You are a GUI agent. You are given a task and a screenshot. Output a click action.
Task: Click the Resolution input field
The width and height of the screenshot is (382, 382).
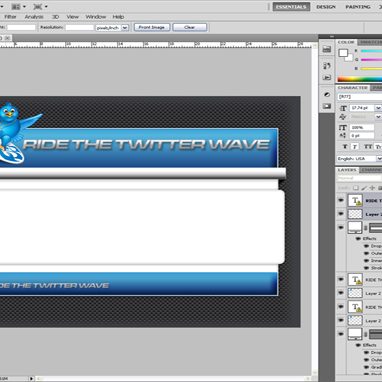tap(79, 28)
